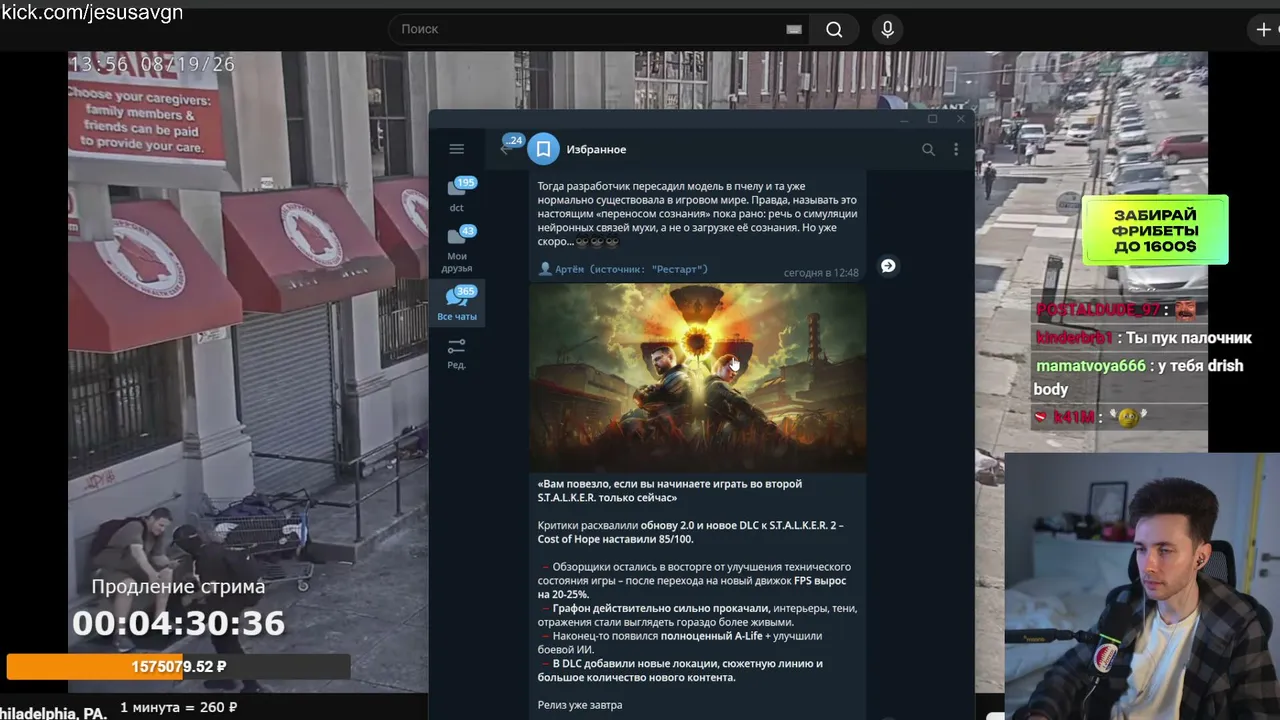Screen dimensions: 1280x720
Task: Open the ЗАБИРАЙ ФРИБЕТЫ ДО 1600$ banner
Action: [1155, 230]
